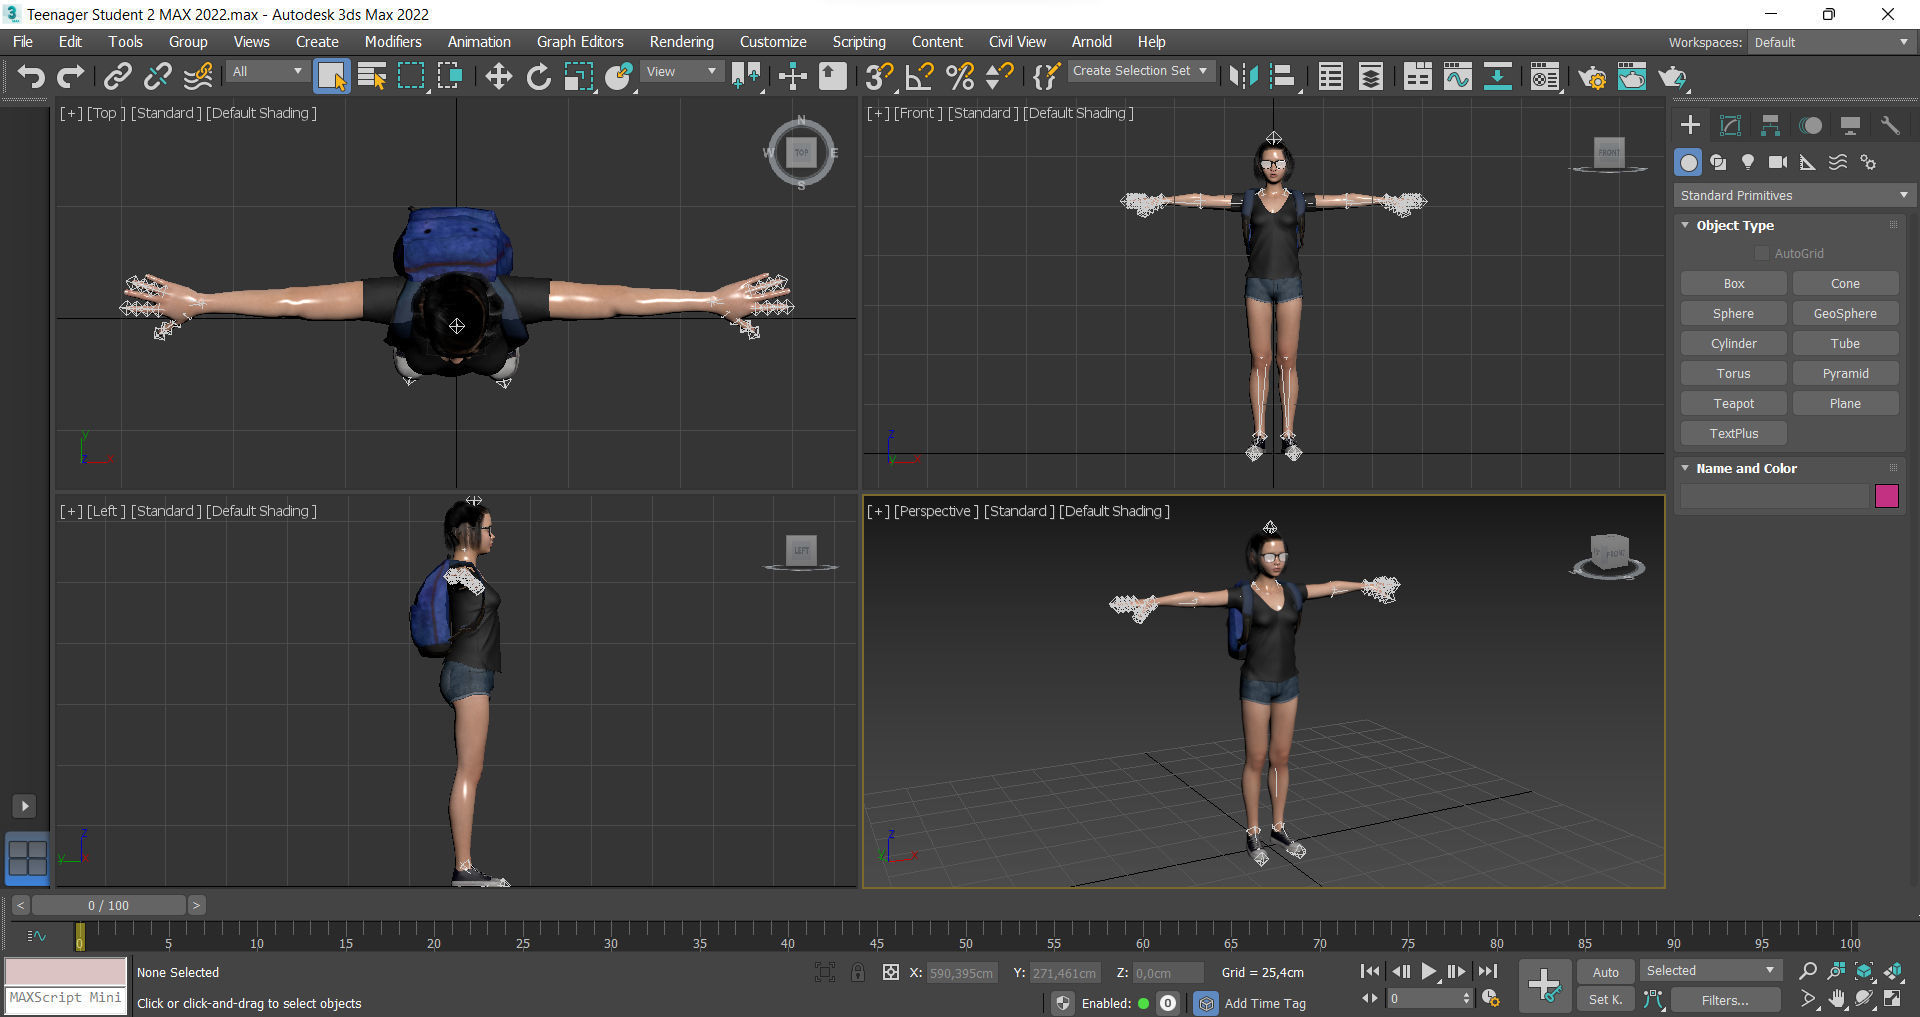The image size is (1920, 1017).
Task: Open the Arnold menu
Action: point(1092,42)
